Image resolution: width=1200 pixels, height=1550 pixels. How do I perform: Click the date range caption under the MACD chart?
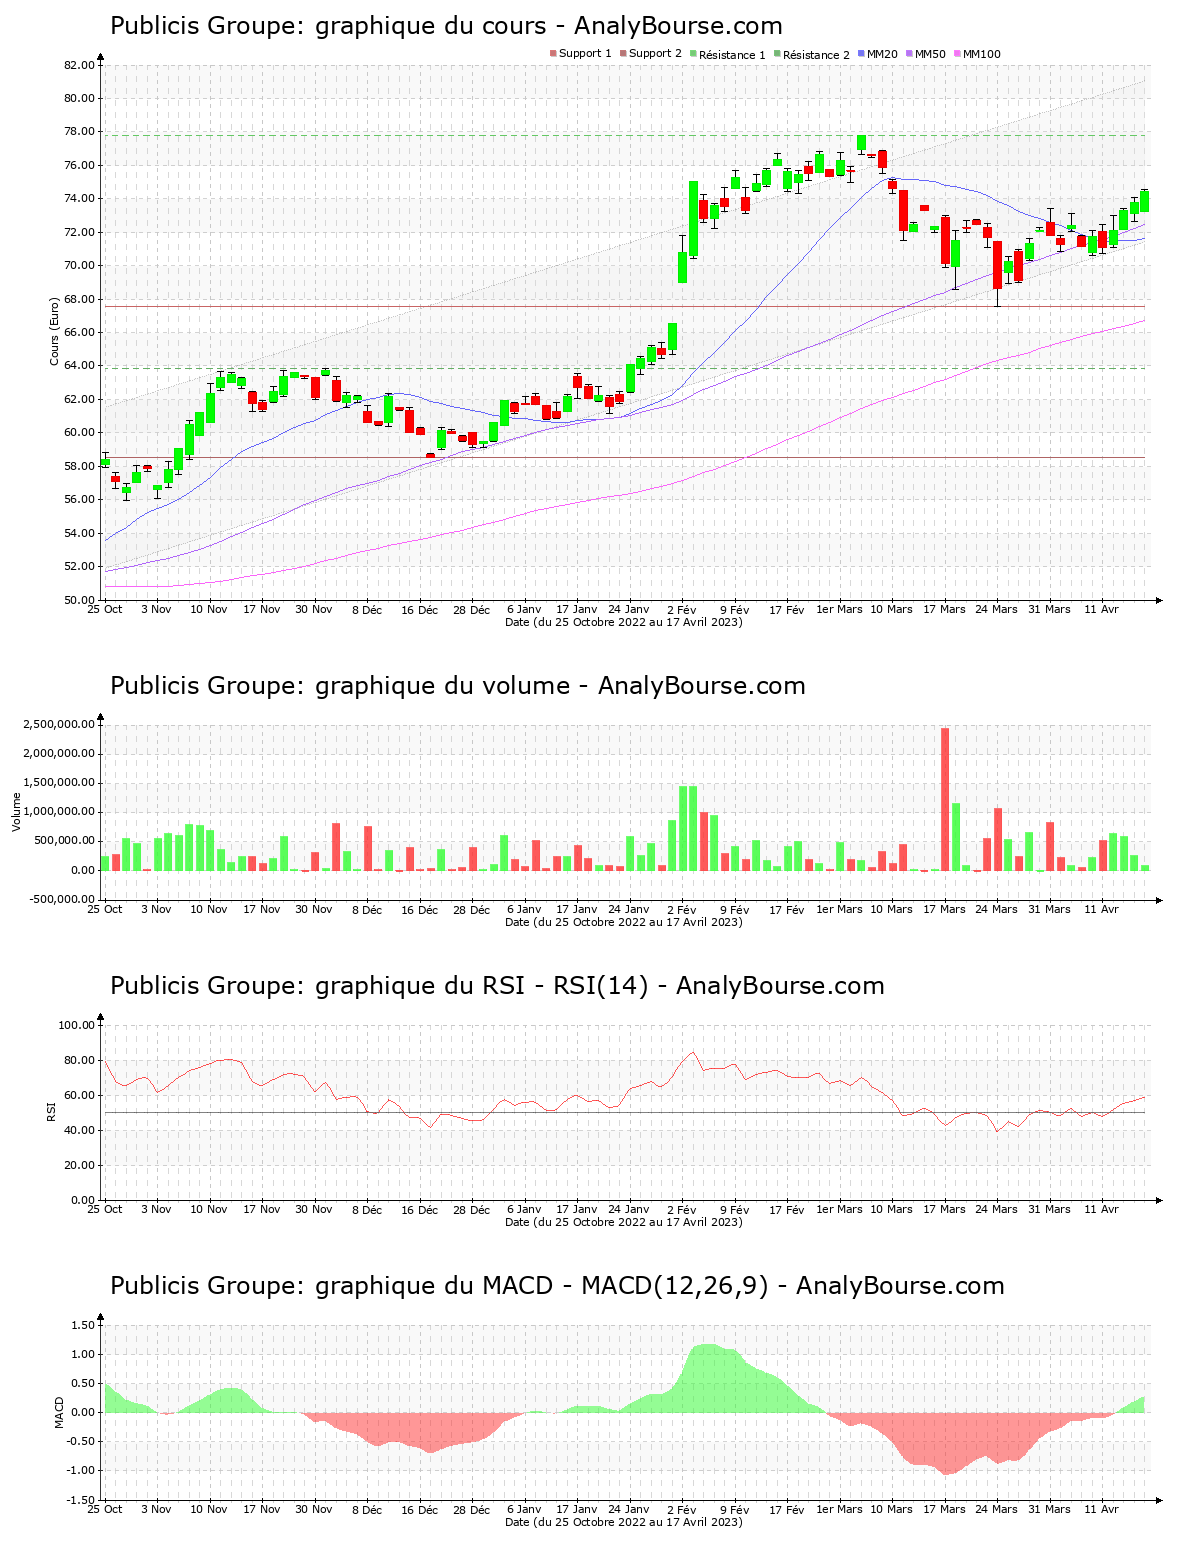(x=623, y=1522)
